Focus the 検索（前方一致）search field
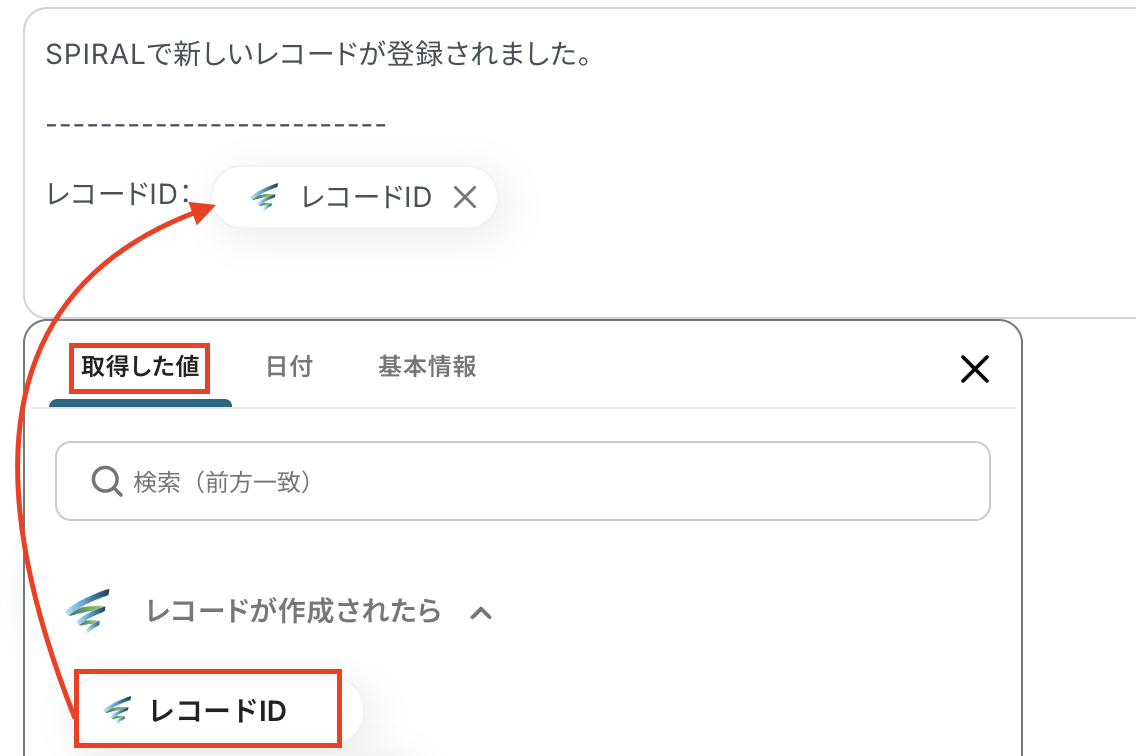1136x756 pixels. (x=540, y=482)
